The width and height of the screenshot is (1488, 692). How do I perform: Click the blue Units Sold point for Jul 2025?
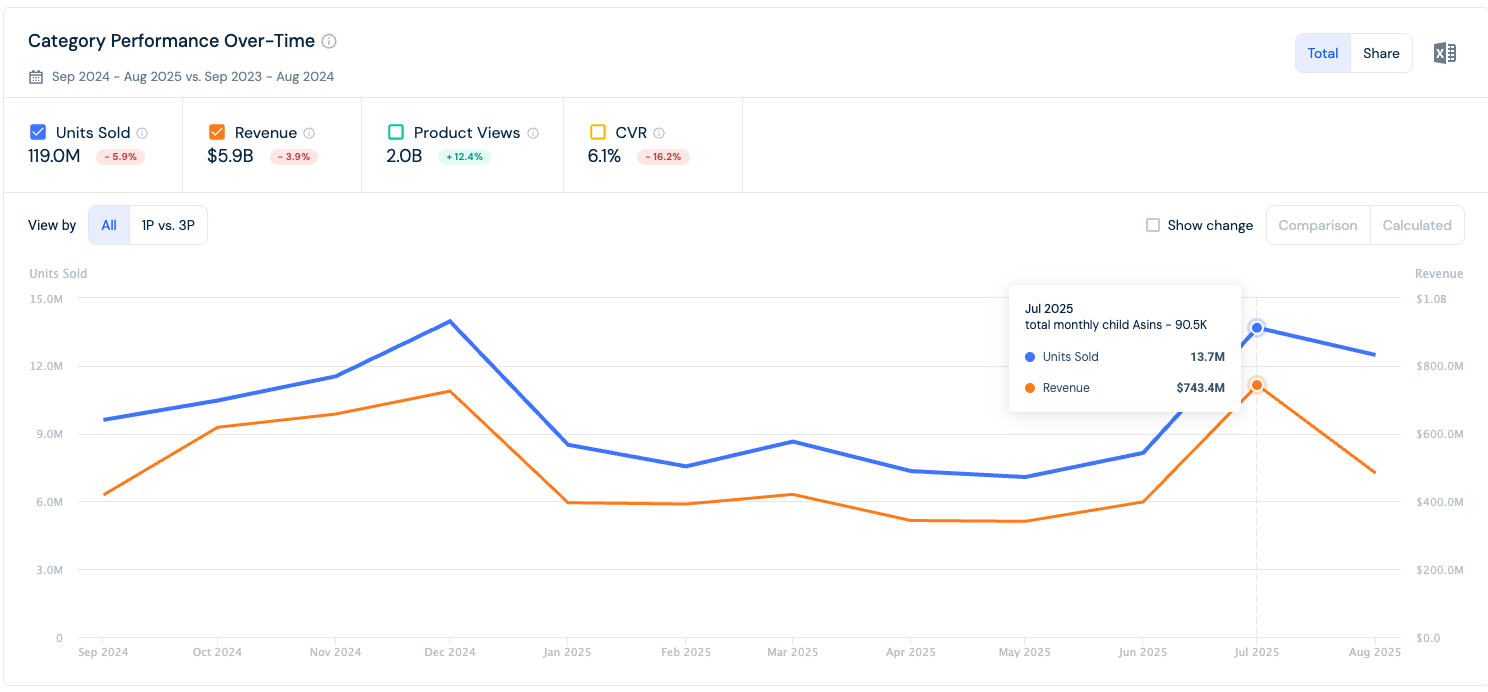[x=1257, y=328]
